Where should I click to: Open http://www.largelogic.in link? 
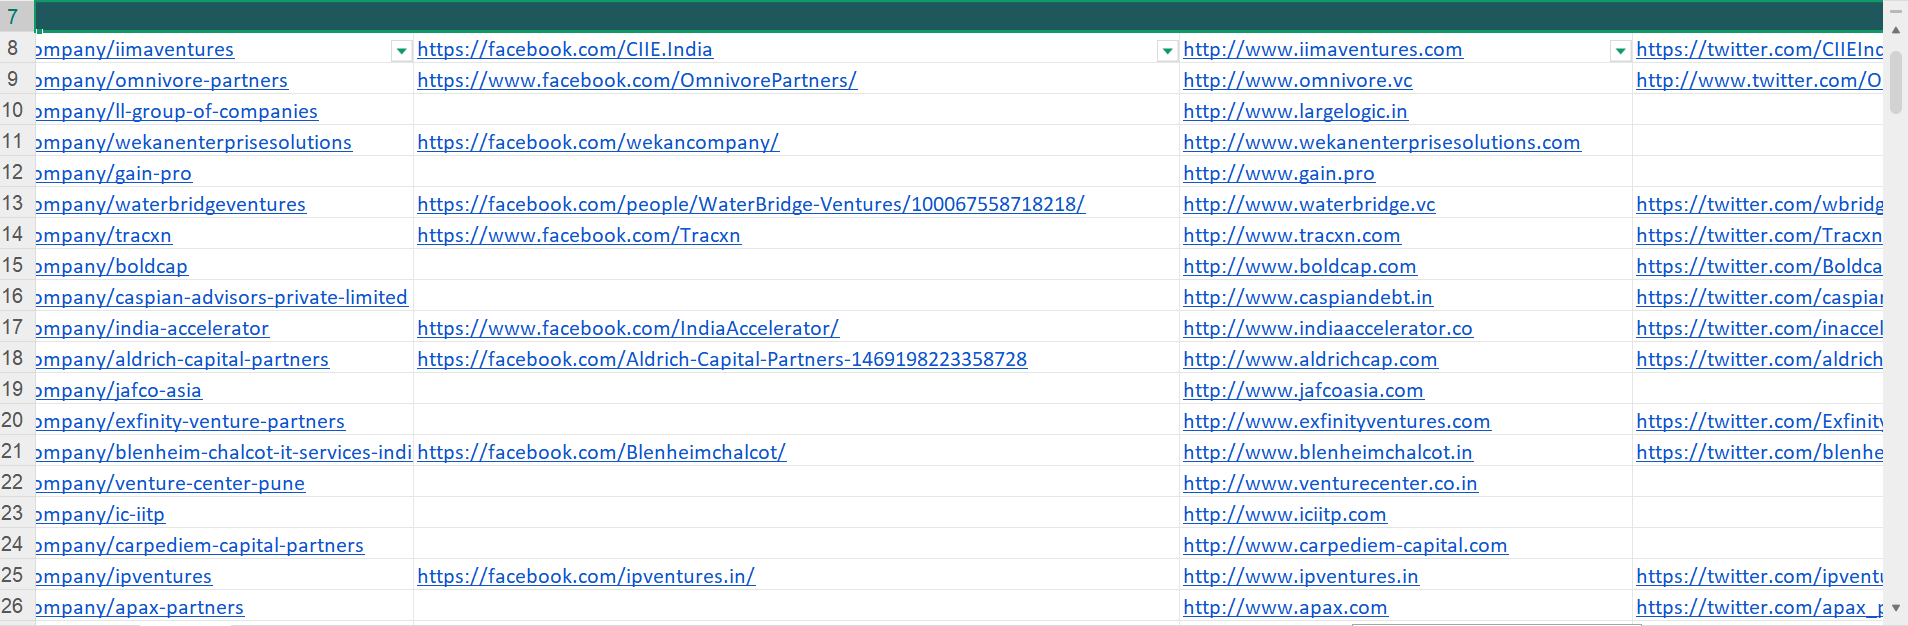[1295, 112]
